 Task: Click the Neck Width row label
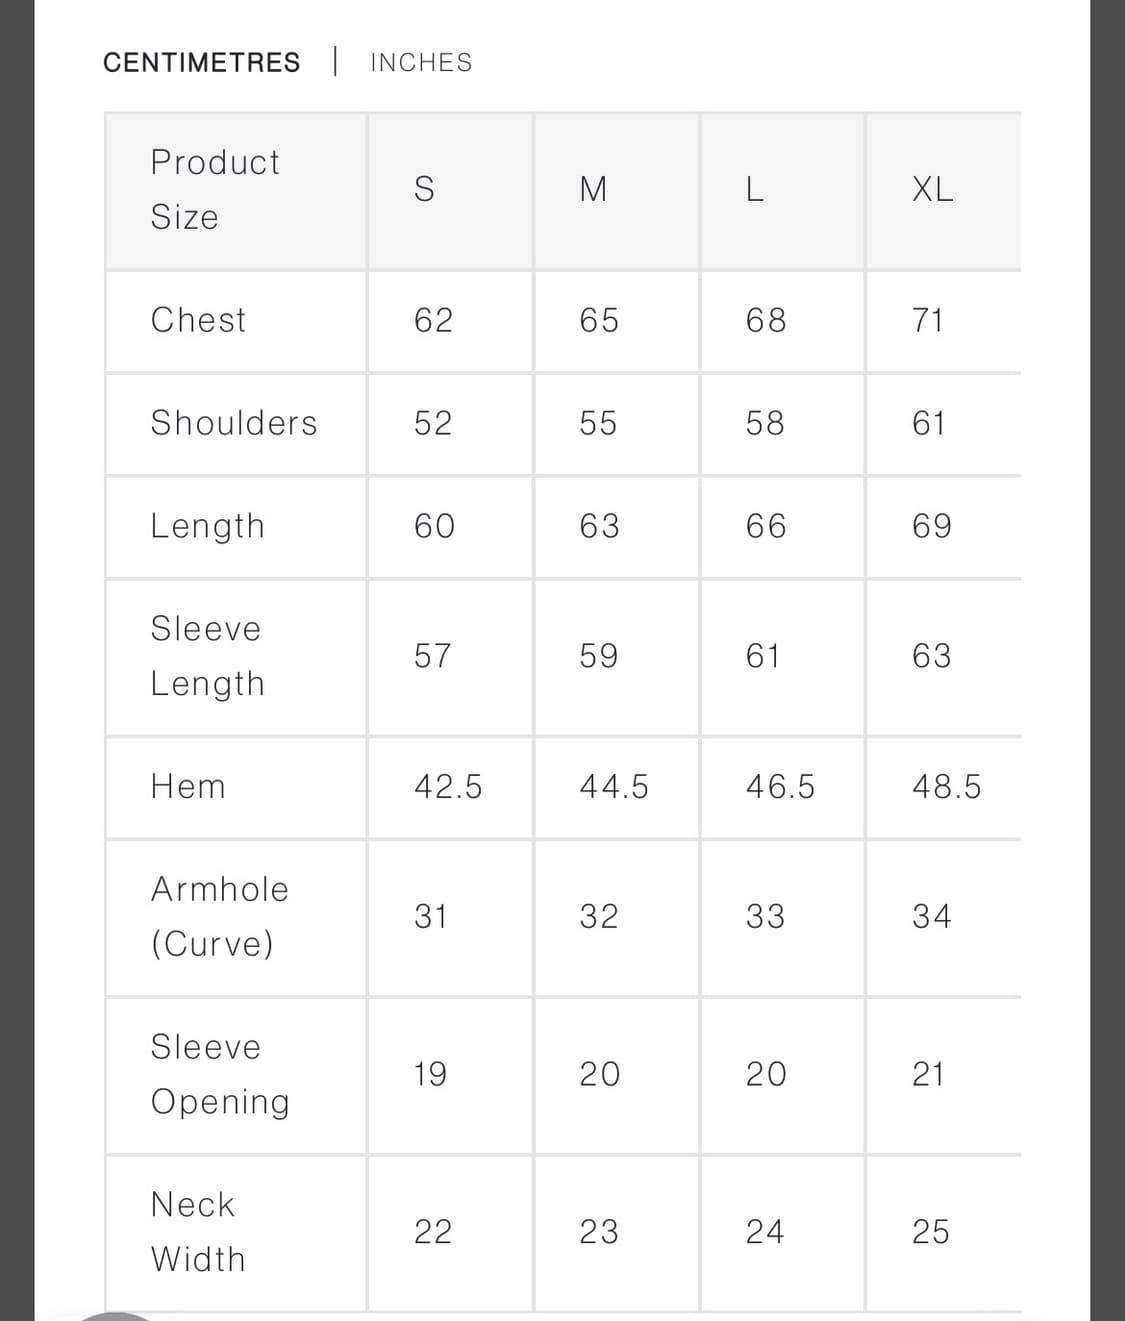pos(198,1231)
